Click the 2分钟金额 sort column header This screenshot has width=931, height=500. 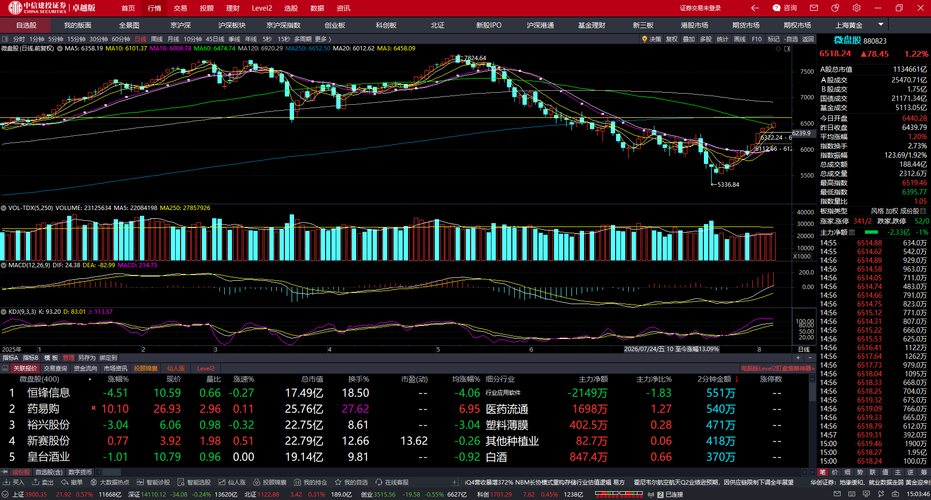pos(714,379)
